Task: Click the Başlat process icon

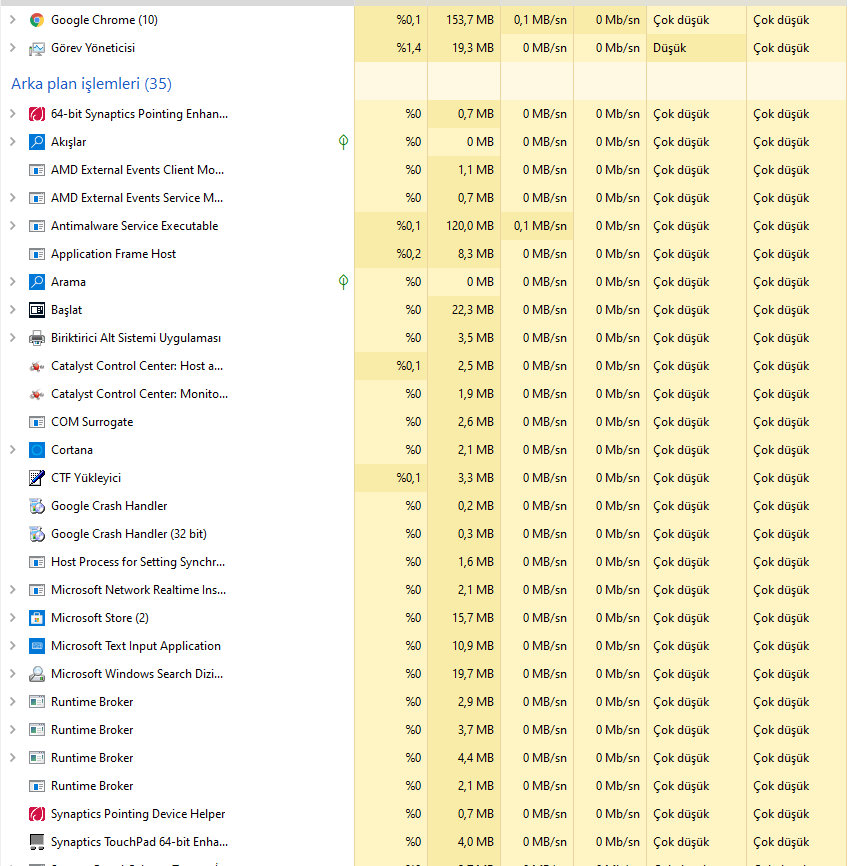Action: pyautogui.click(x=36, y=310)
